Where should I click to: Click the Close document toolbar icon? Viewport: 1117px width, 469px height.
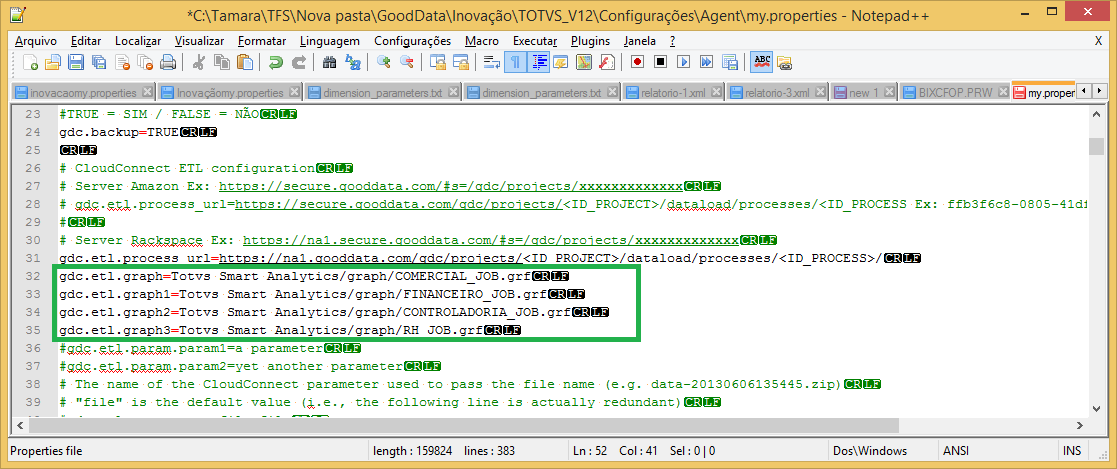click(123, 62)
